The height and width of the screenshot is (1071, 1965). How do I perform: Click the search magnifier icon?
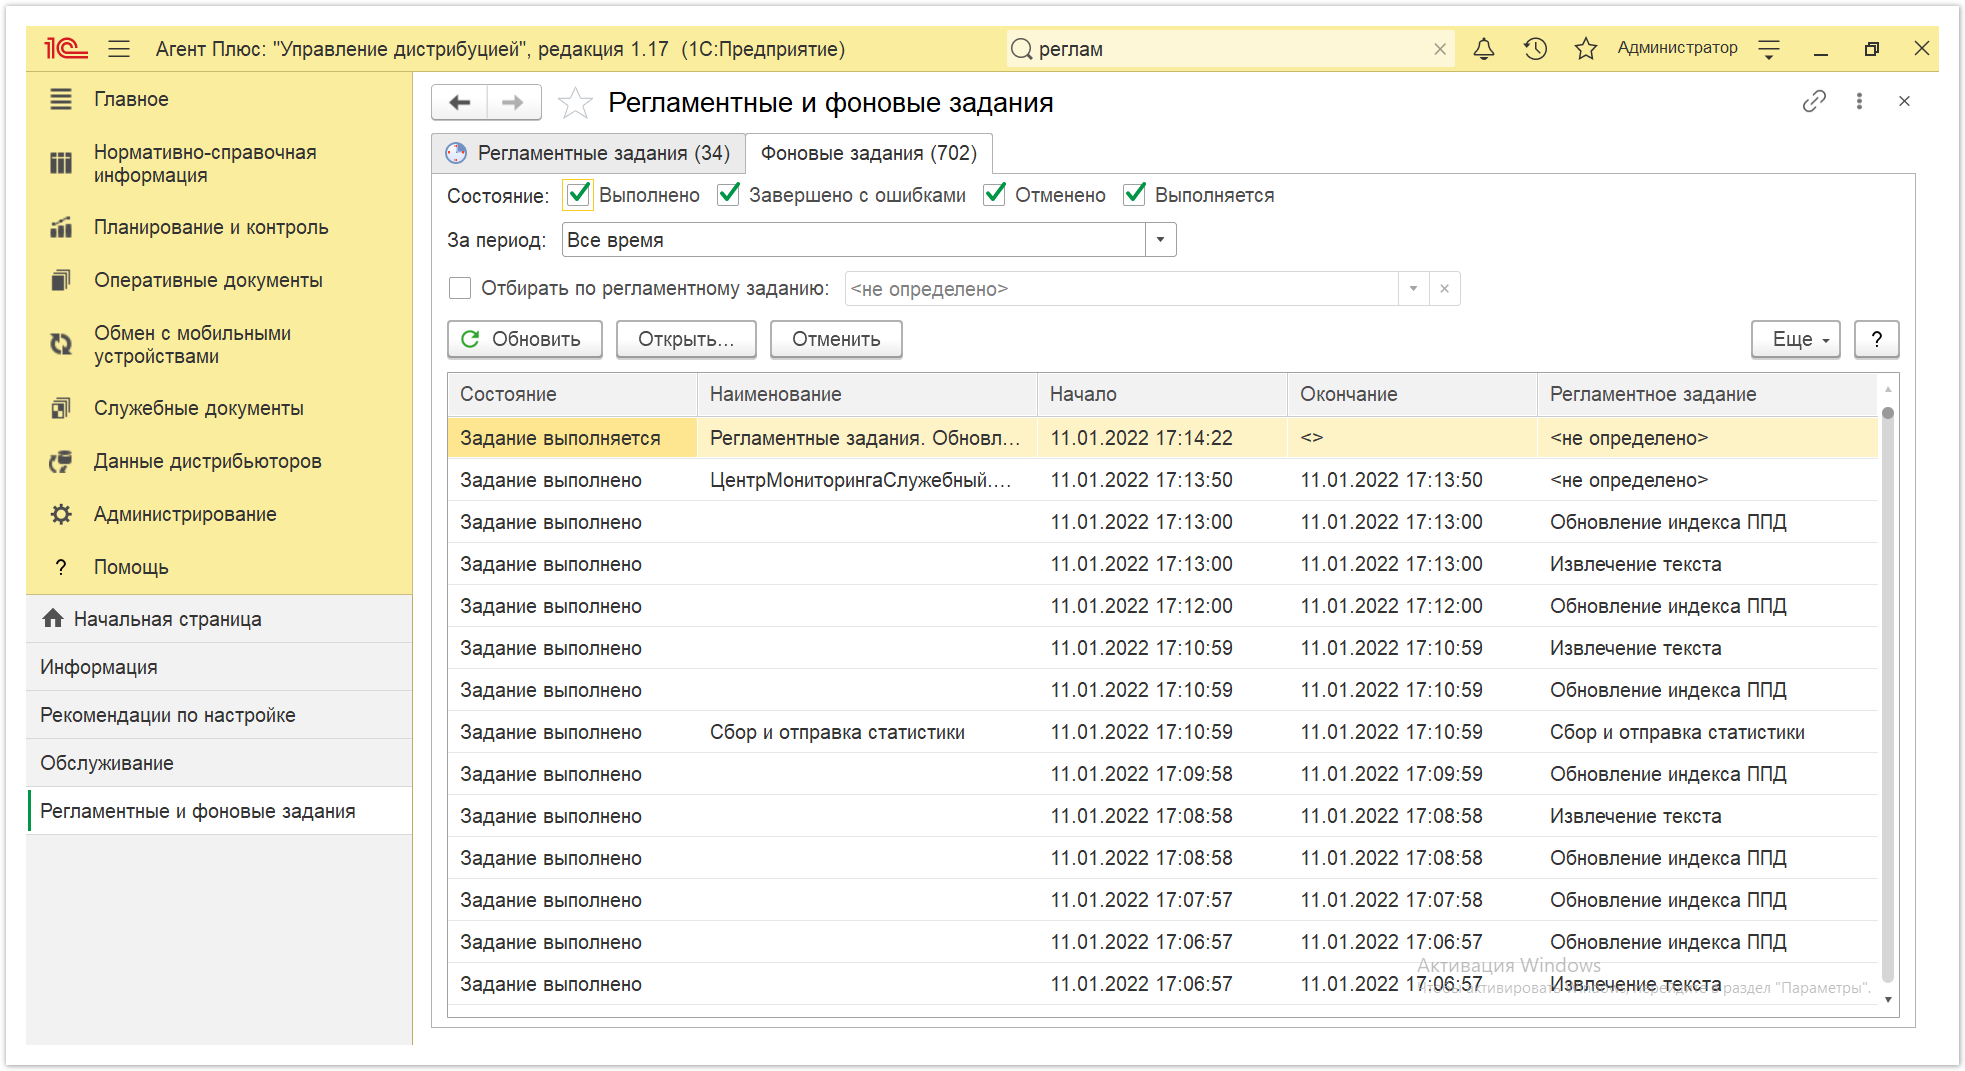click(x=1021, y=49)
